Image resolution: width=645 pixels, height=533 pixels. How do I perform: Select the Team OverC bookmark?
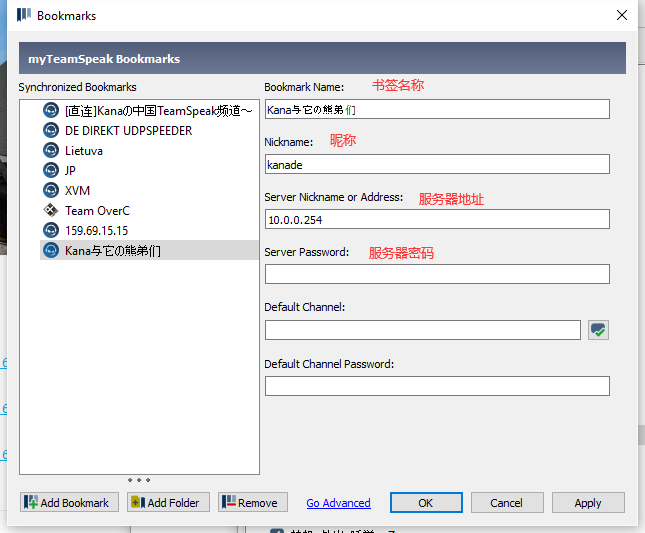(149, 210)
